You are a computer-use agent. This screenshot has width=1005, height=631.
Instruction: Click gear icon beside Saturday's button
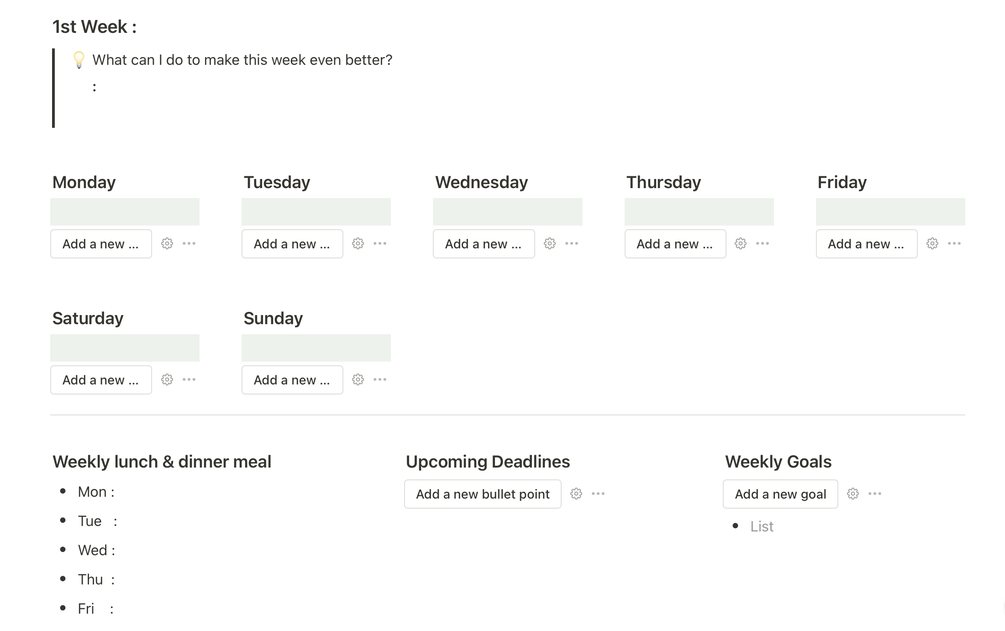[167, 380]
